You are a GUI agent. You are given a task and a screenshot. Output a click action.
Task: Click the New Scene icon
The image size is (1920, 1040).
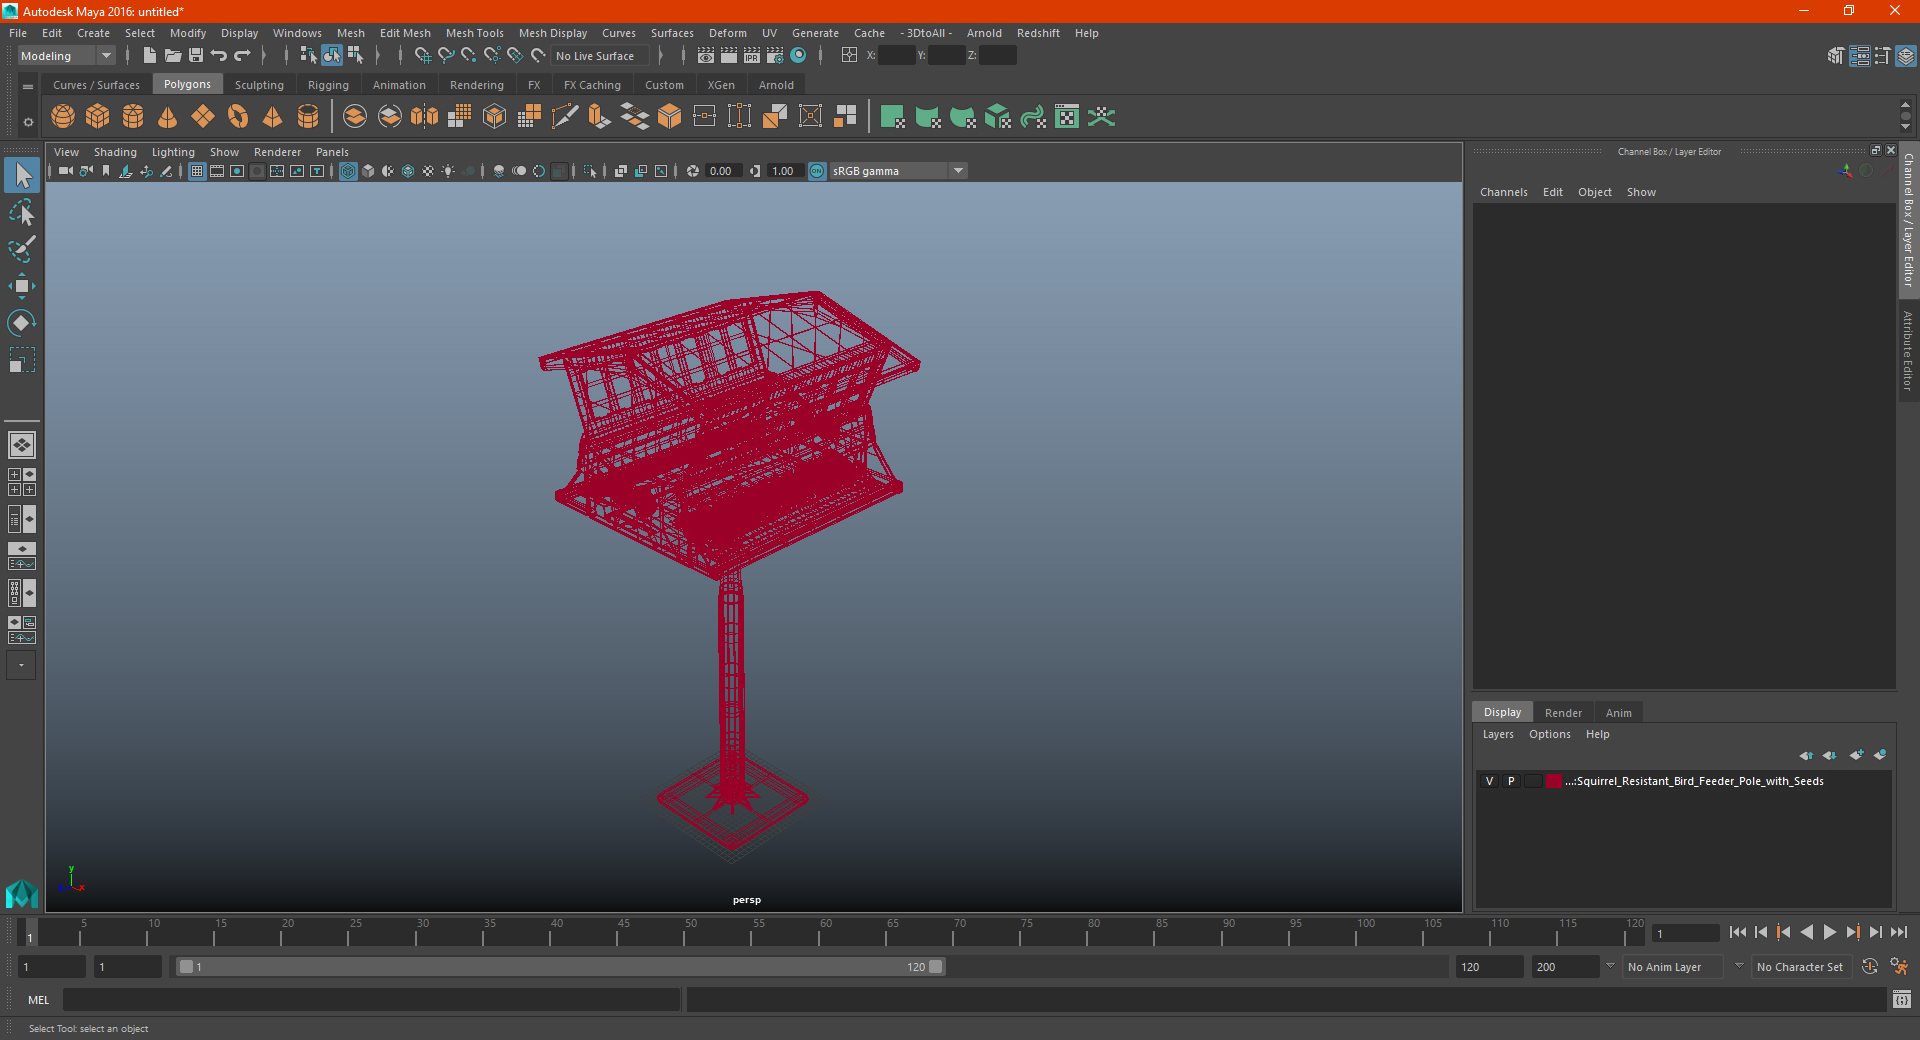point(150,56)
